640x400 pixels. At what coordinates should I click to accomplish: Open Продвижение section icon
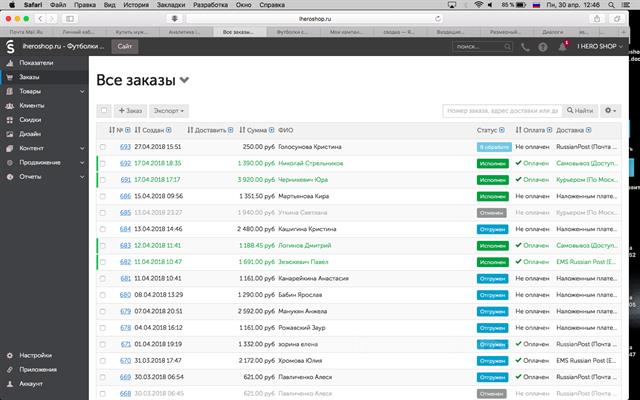click(10, 162)
